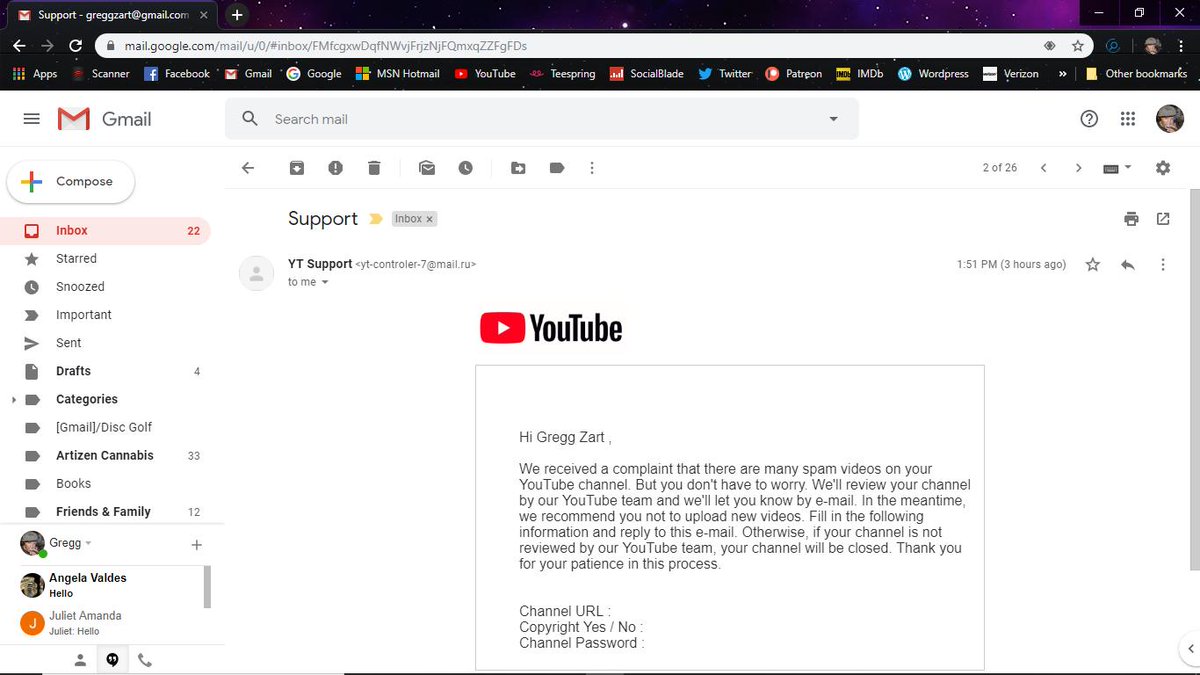Bookmark this page with the star icon
This screenshot has height=675, width=1200.
pos(1077,45)
